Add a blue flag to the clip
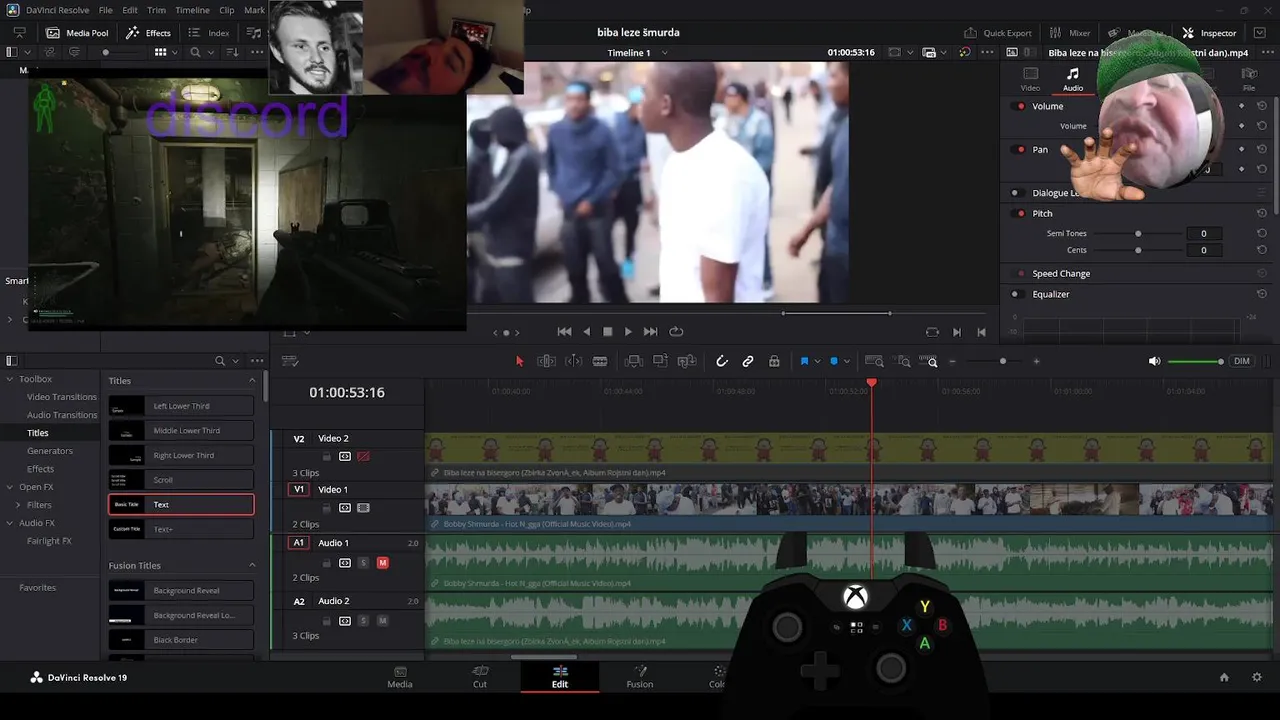 coord(804,361)
